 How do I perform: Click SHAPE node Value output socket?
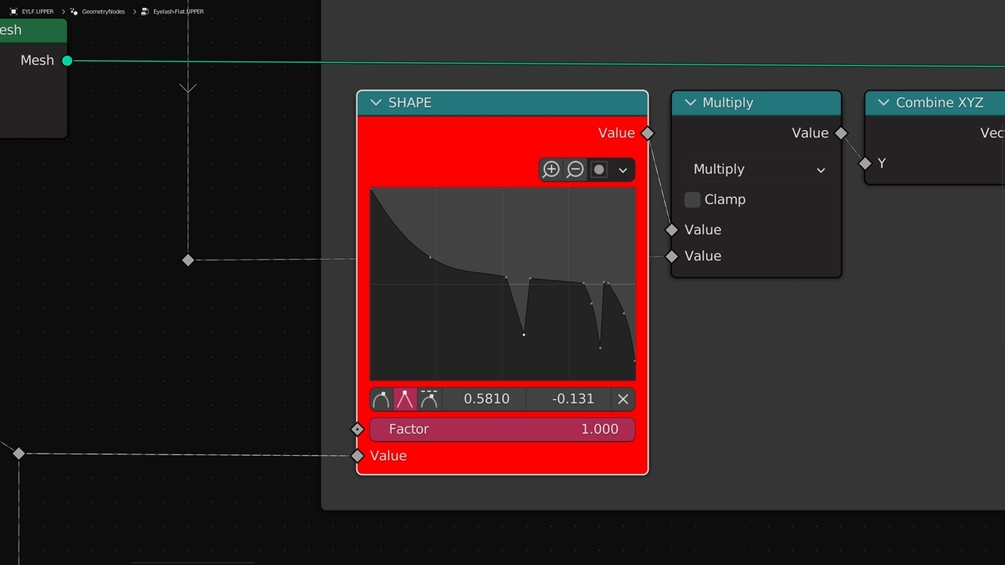tap(648, 133)
